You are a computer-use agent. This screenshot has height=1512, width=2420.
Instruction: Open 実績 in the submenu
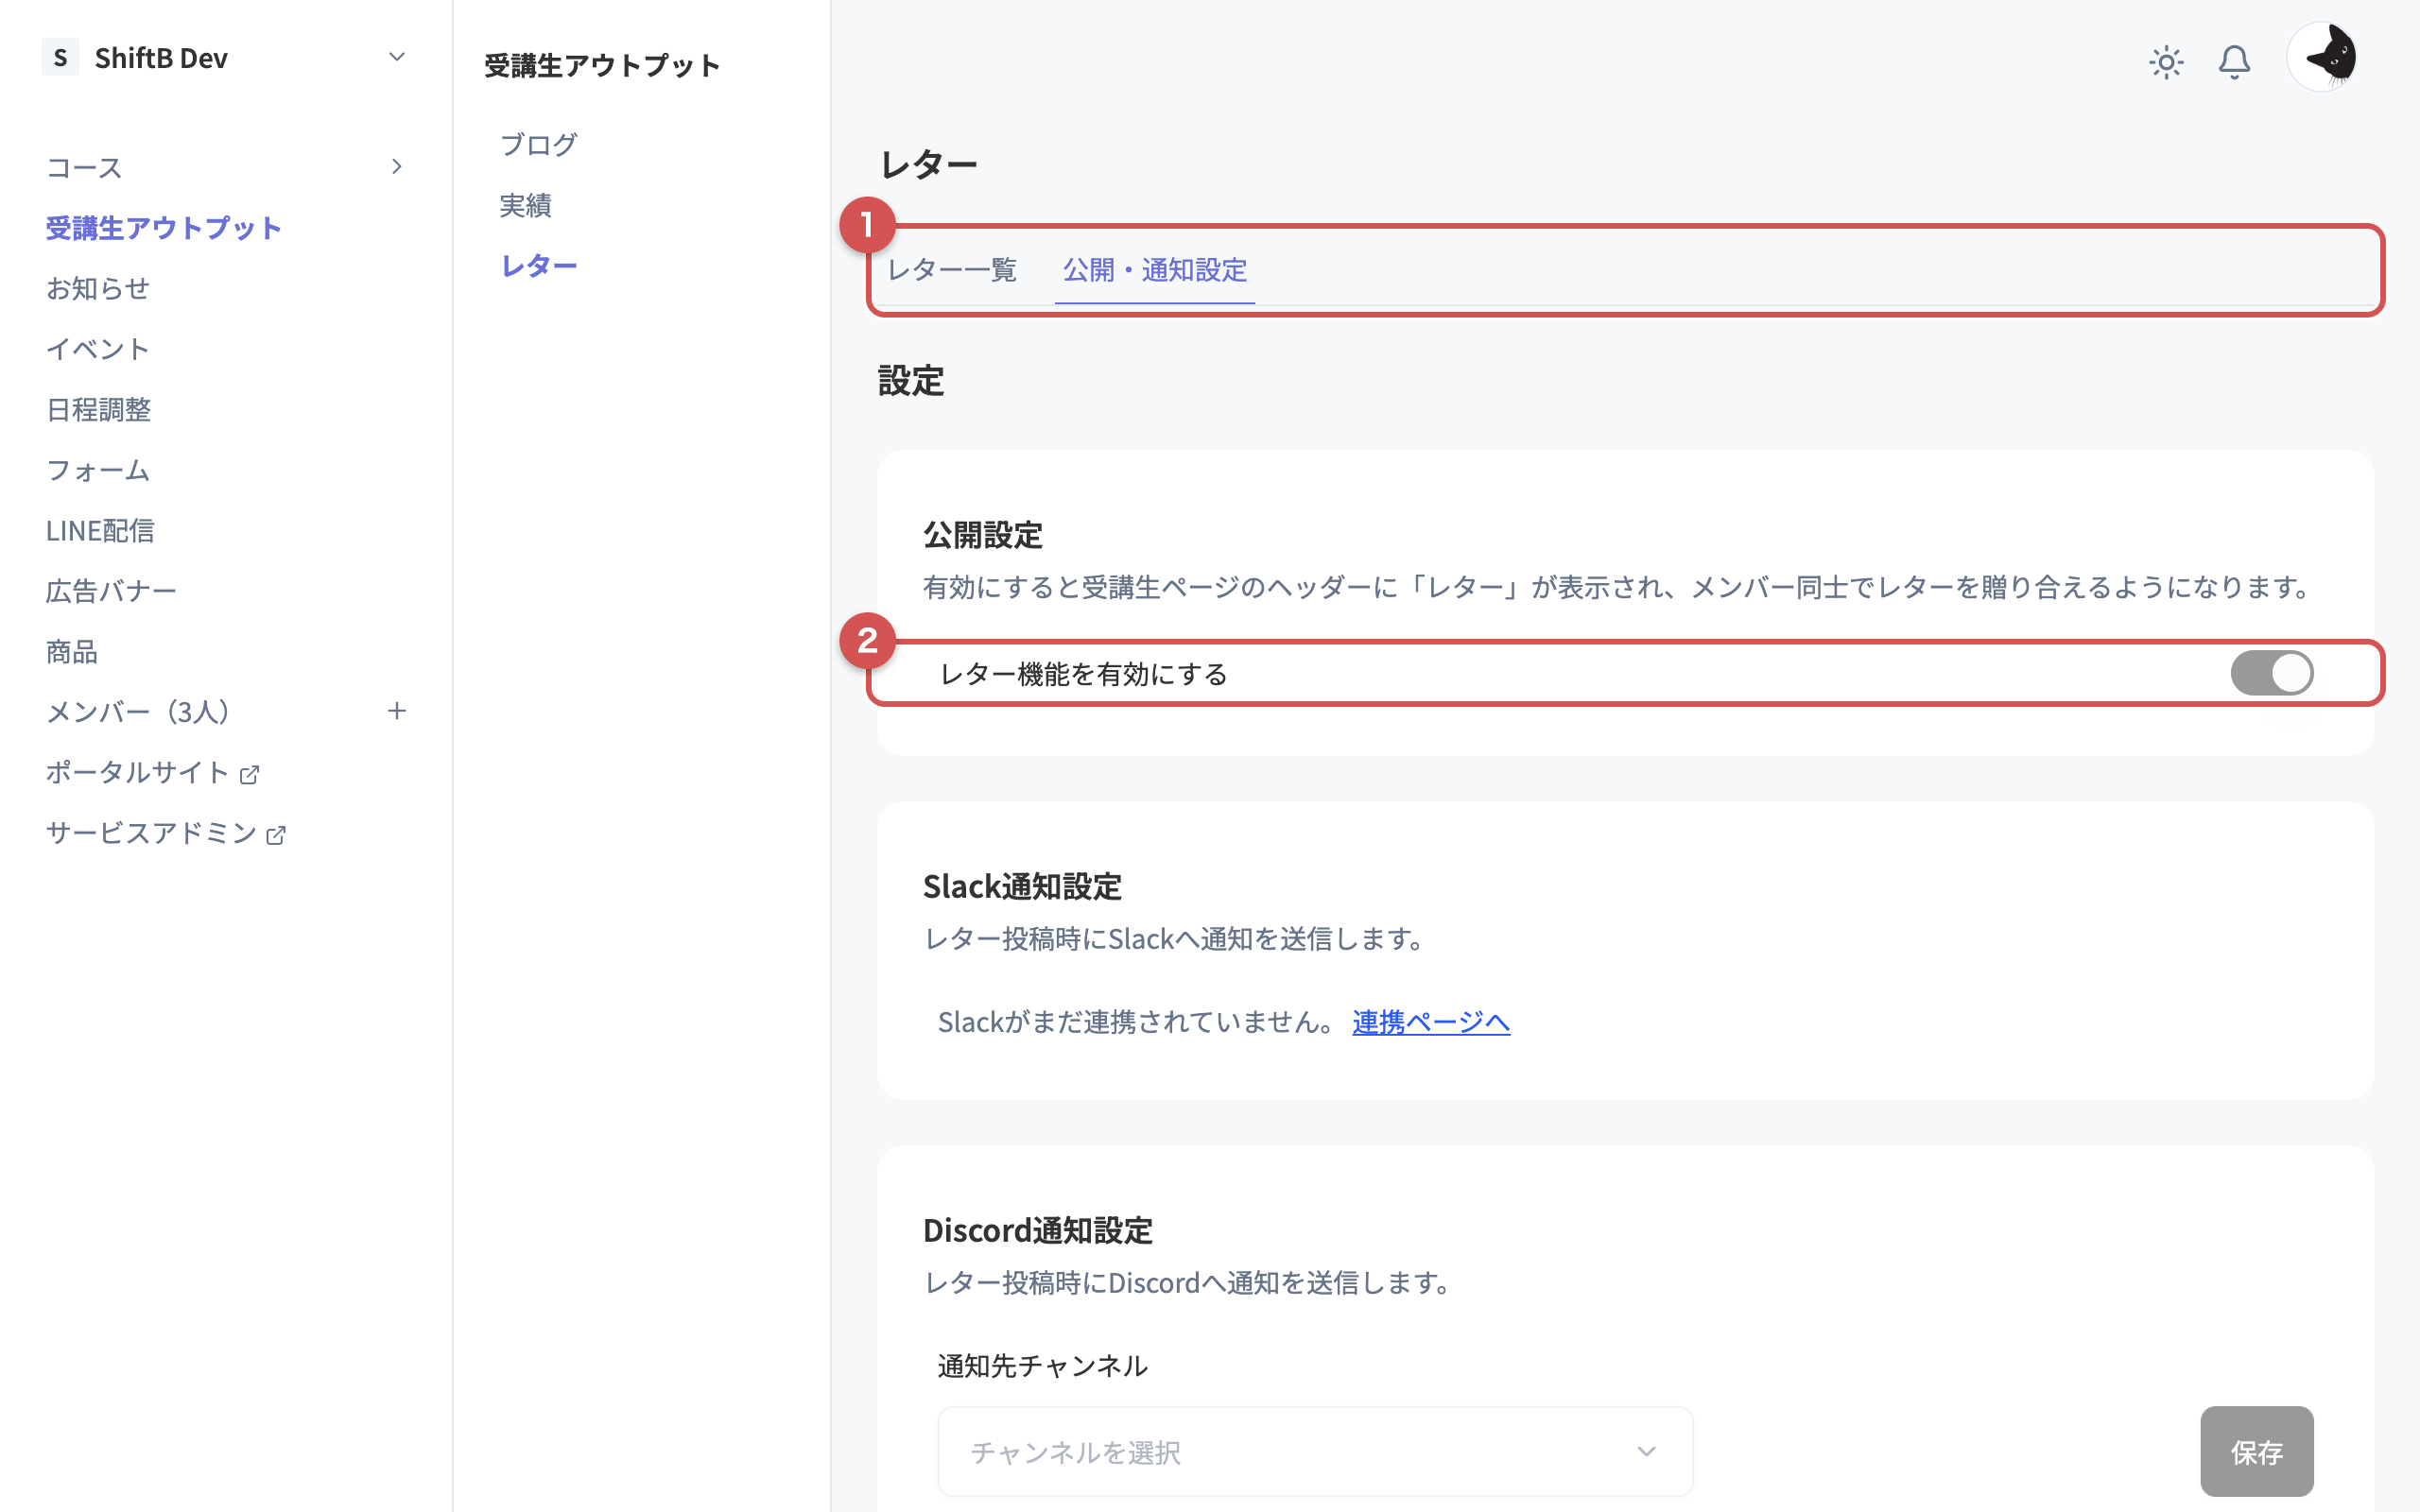[525, 205]
